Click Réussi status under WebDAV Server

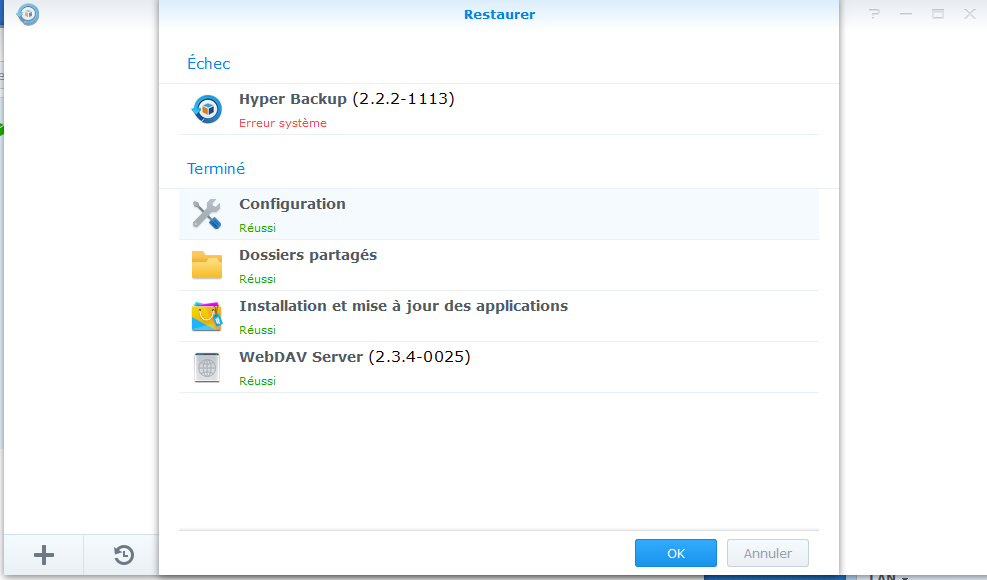257,381
